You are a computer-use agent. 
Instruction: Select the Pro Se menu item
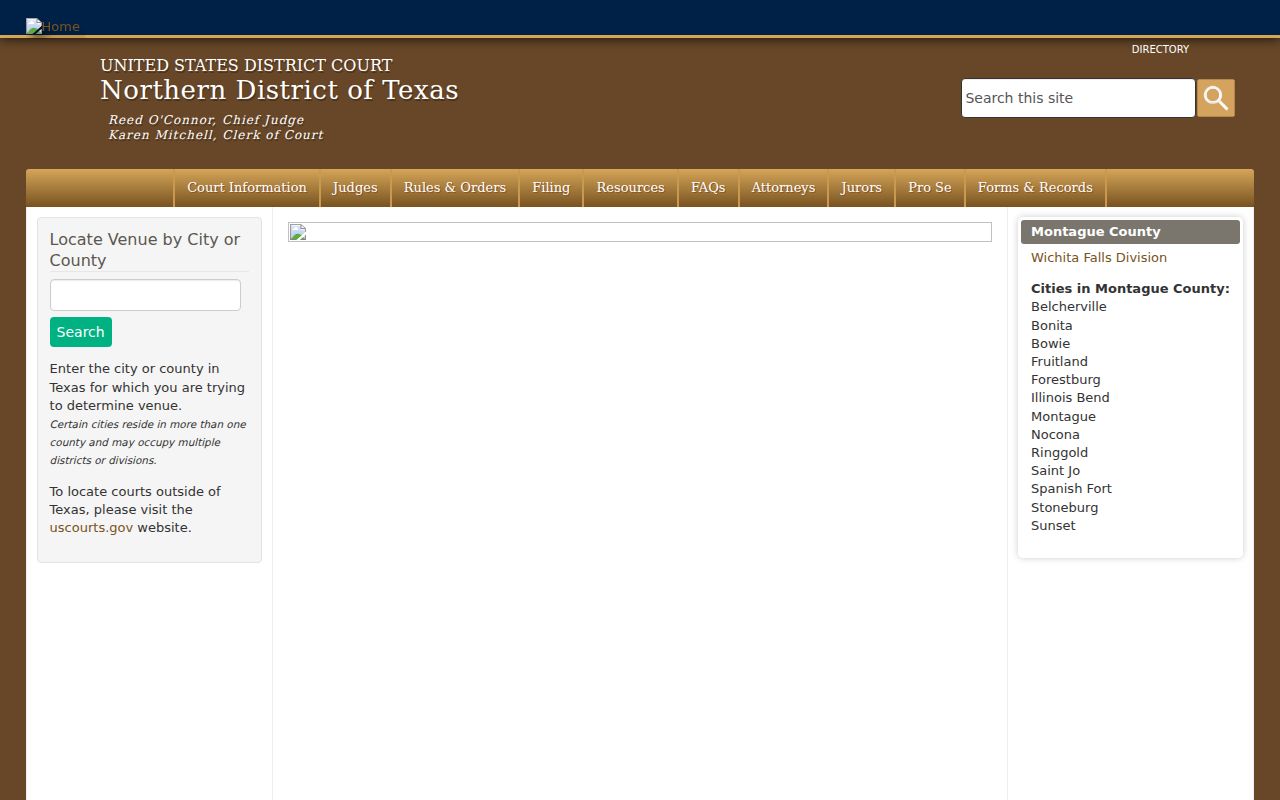click(930, 188)
